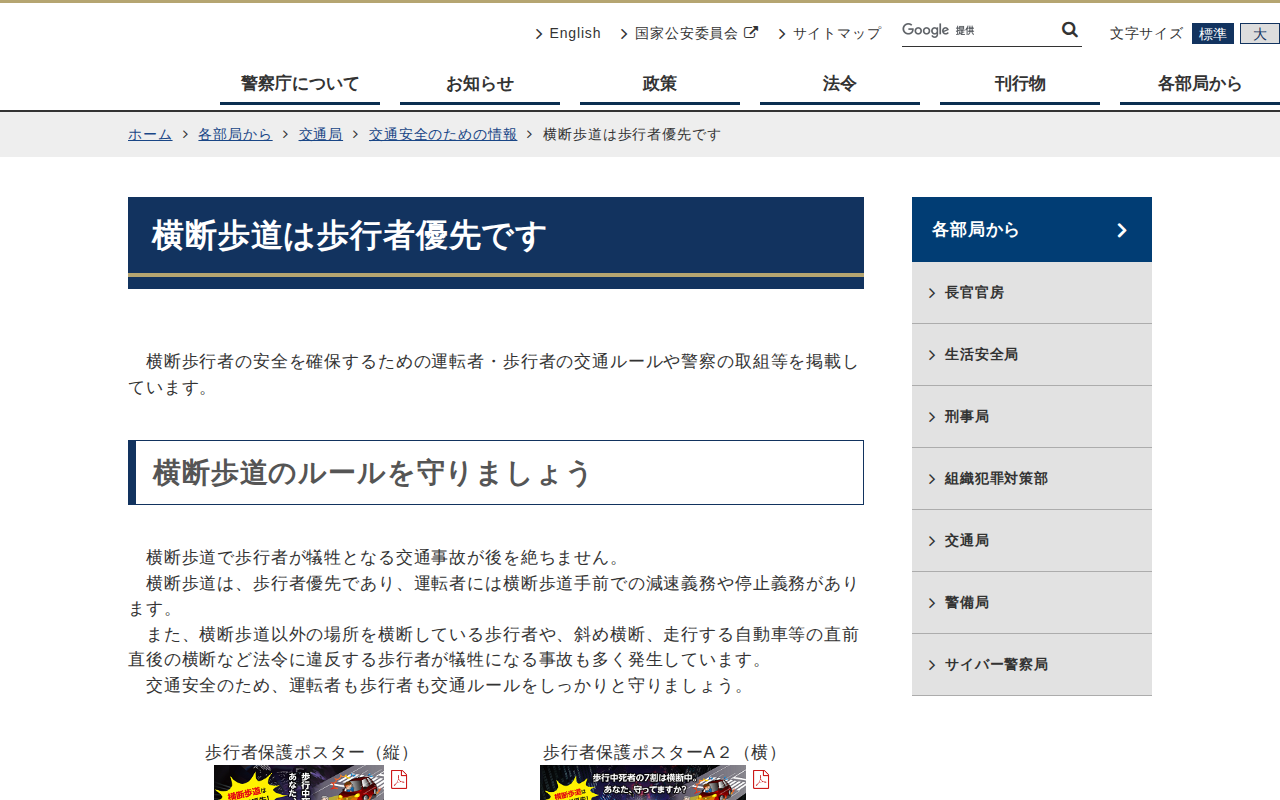
Task: Open the お知らせ menu
Action: (480, 84)
